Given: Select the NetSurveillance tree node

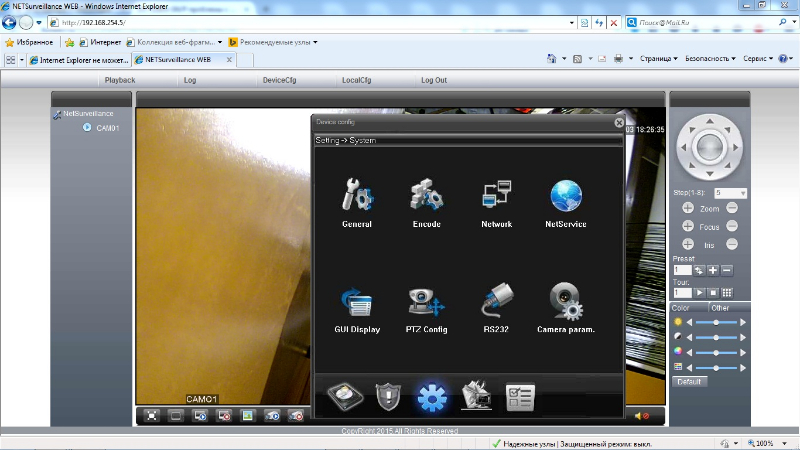Looking at the screenshot, I should pos(88,113).
